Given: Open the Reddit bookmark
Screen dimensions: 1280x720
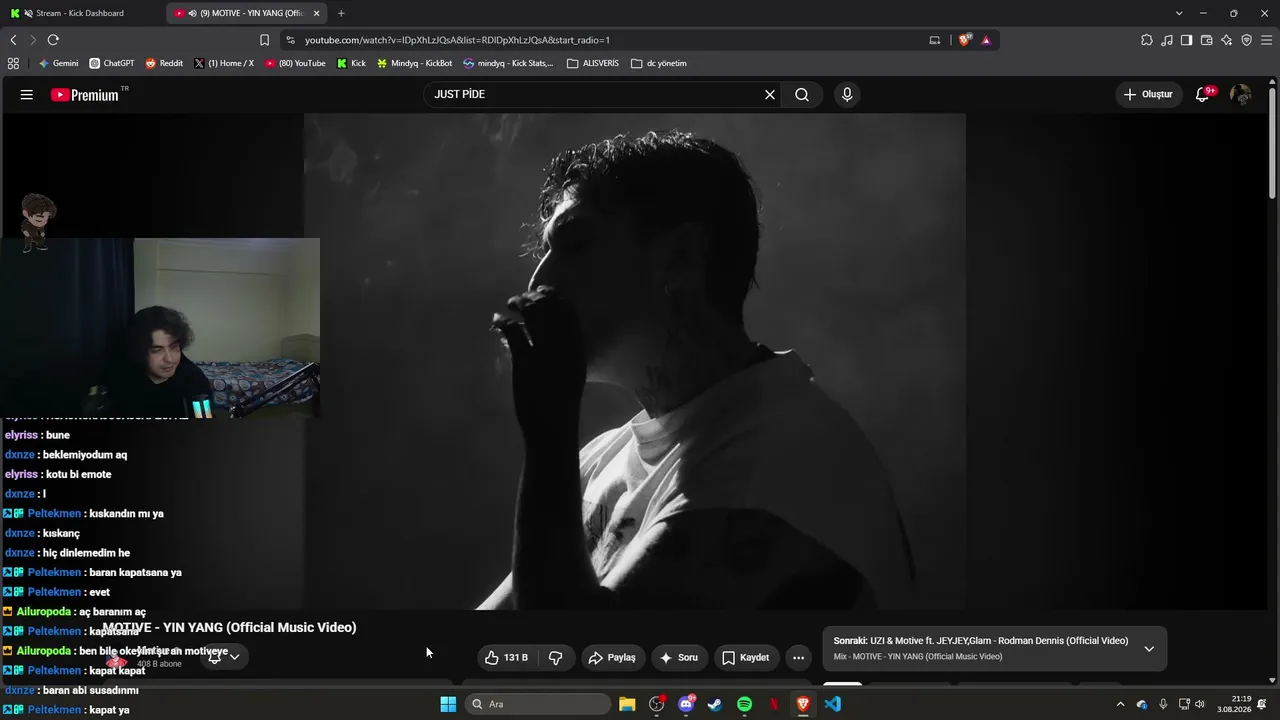Looking at the screenshot, I should point(164,63).
